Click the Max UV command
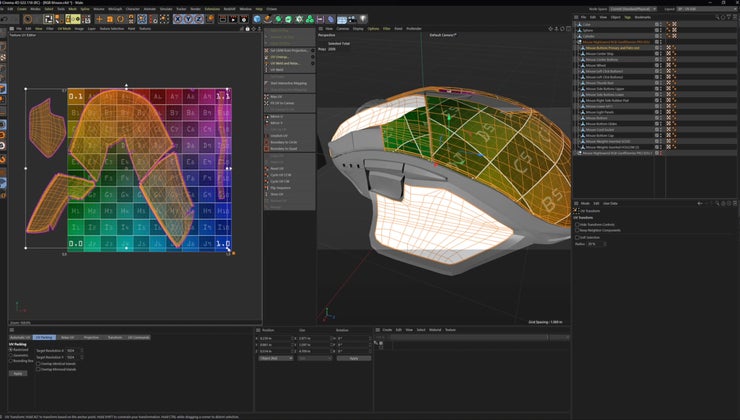 coord(277,97)
